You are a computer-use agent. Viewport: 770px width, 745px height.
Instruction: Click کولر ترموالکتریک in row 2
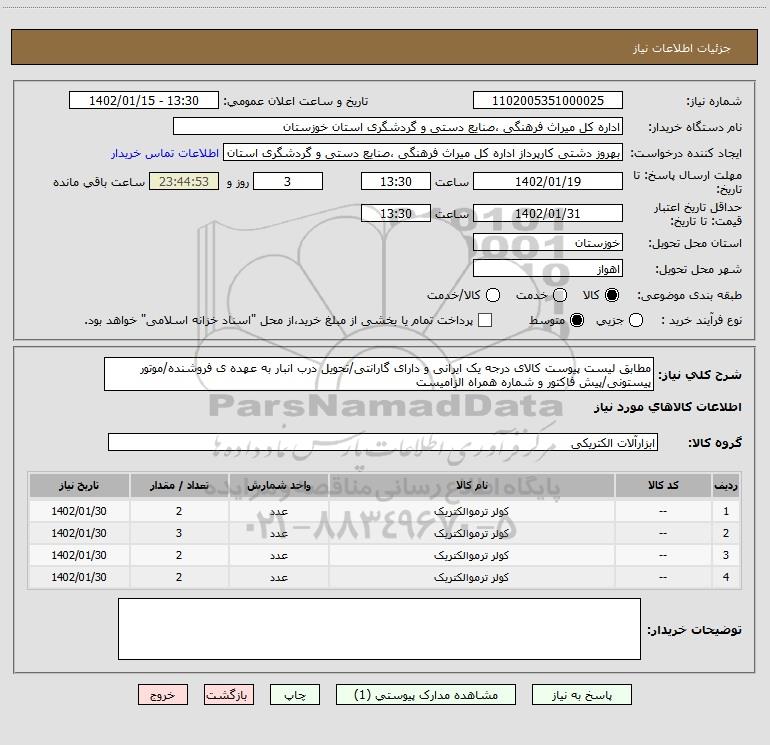pos(471,533)
